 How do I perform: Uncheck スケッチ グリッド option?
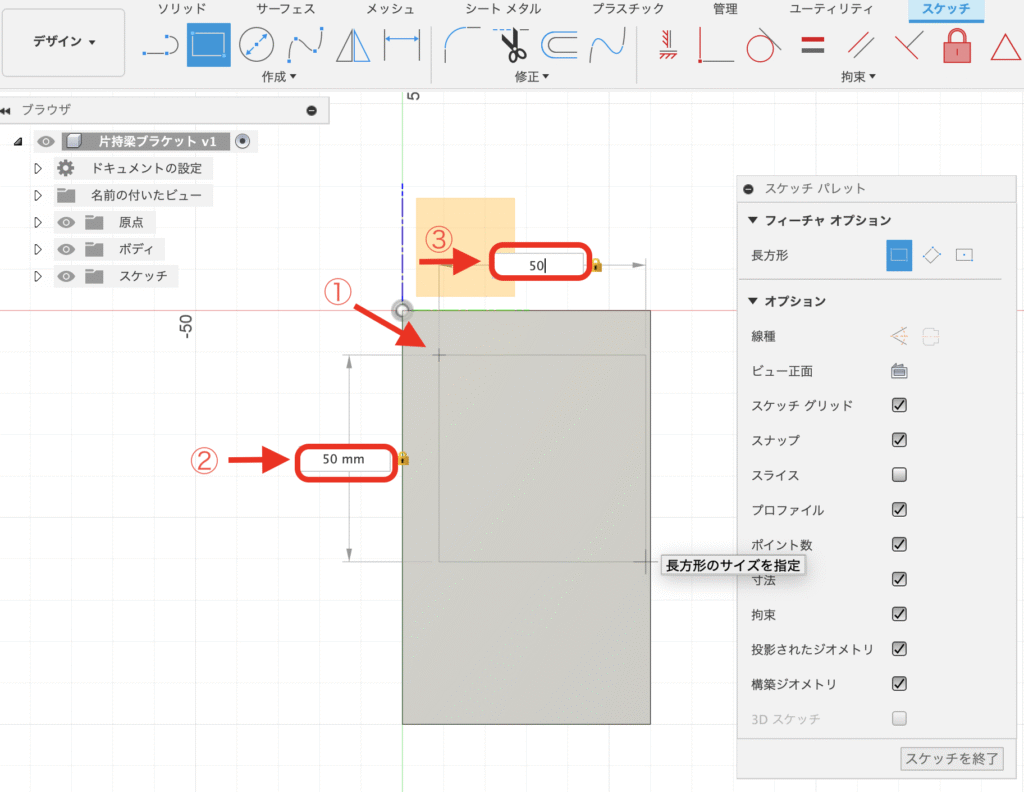(898, 405)
